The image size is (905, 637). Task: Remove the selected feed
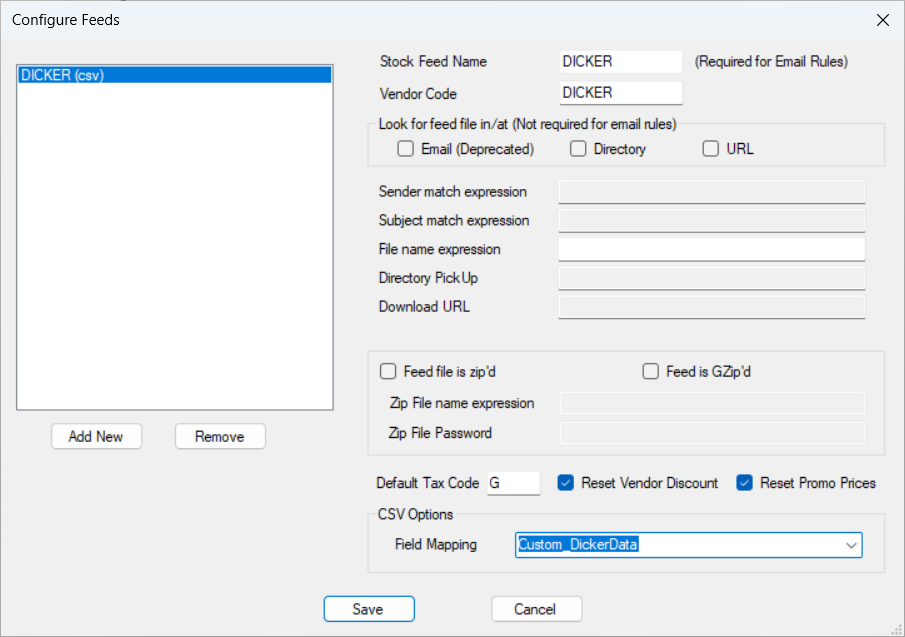[x=220, y=437]
